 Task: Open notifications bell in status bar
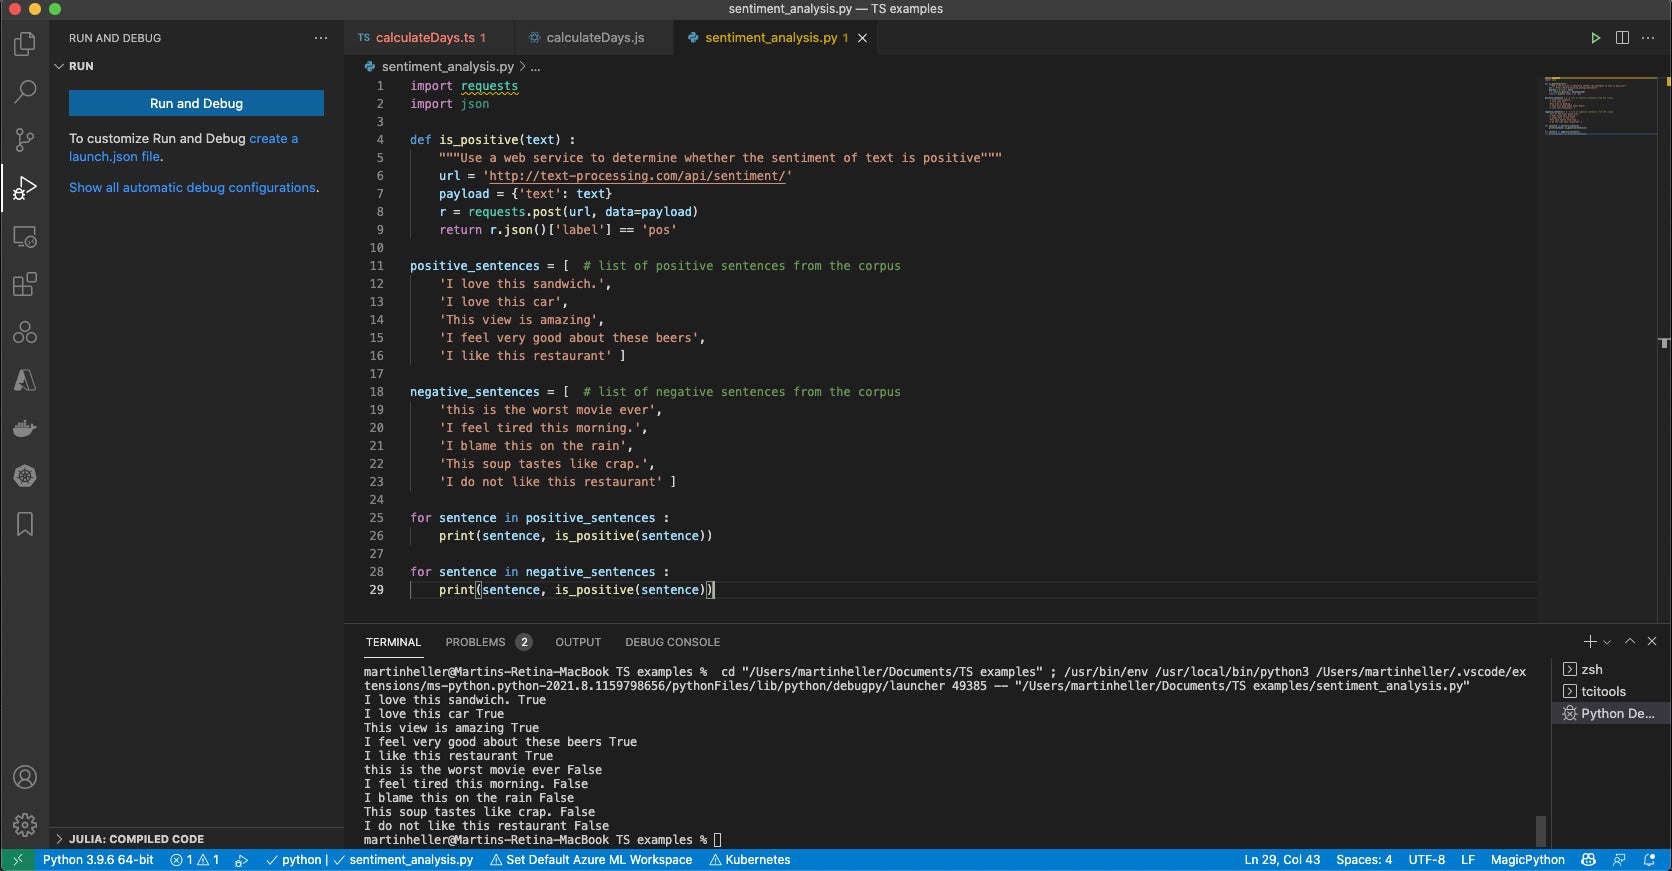click(1650, 860)
